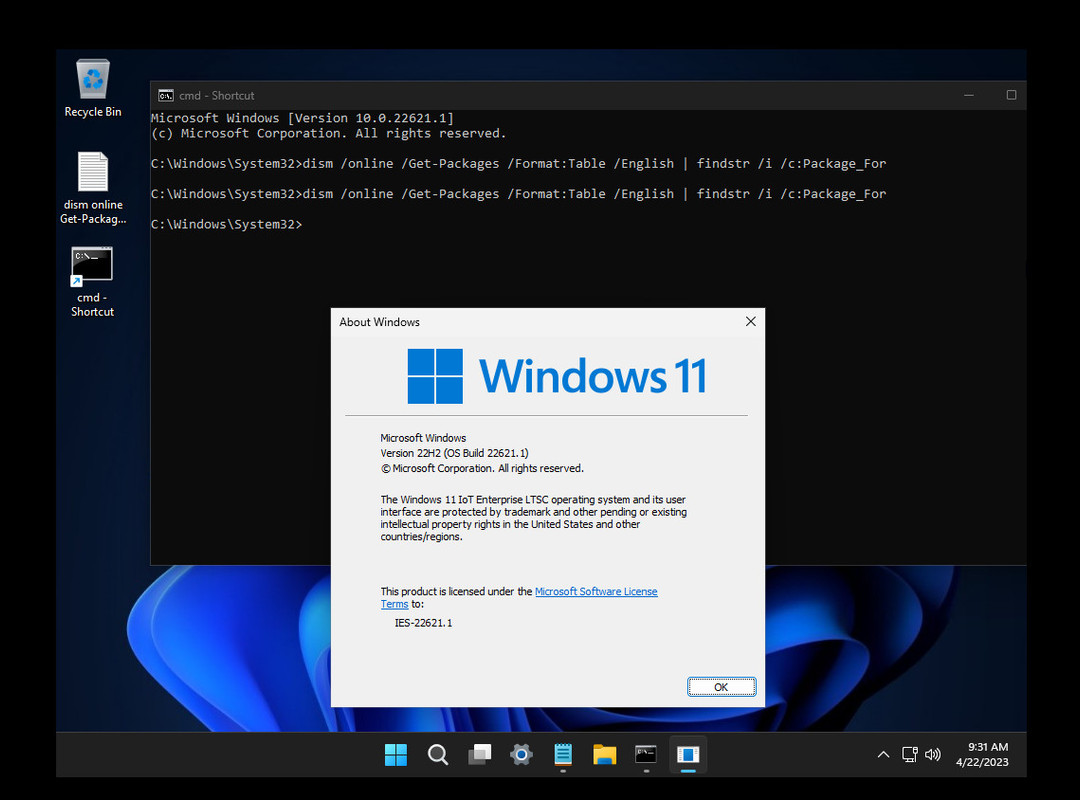Minimize the cmd window

coord(969,95)
